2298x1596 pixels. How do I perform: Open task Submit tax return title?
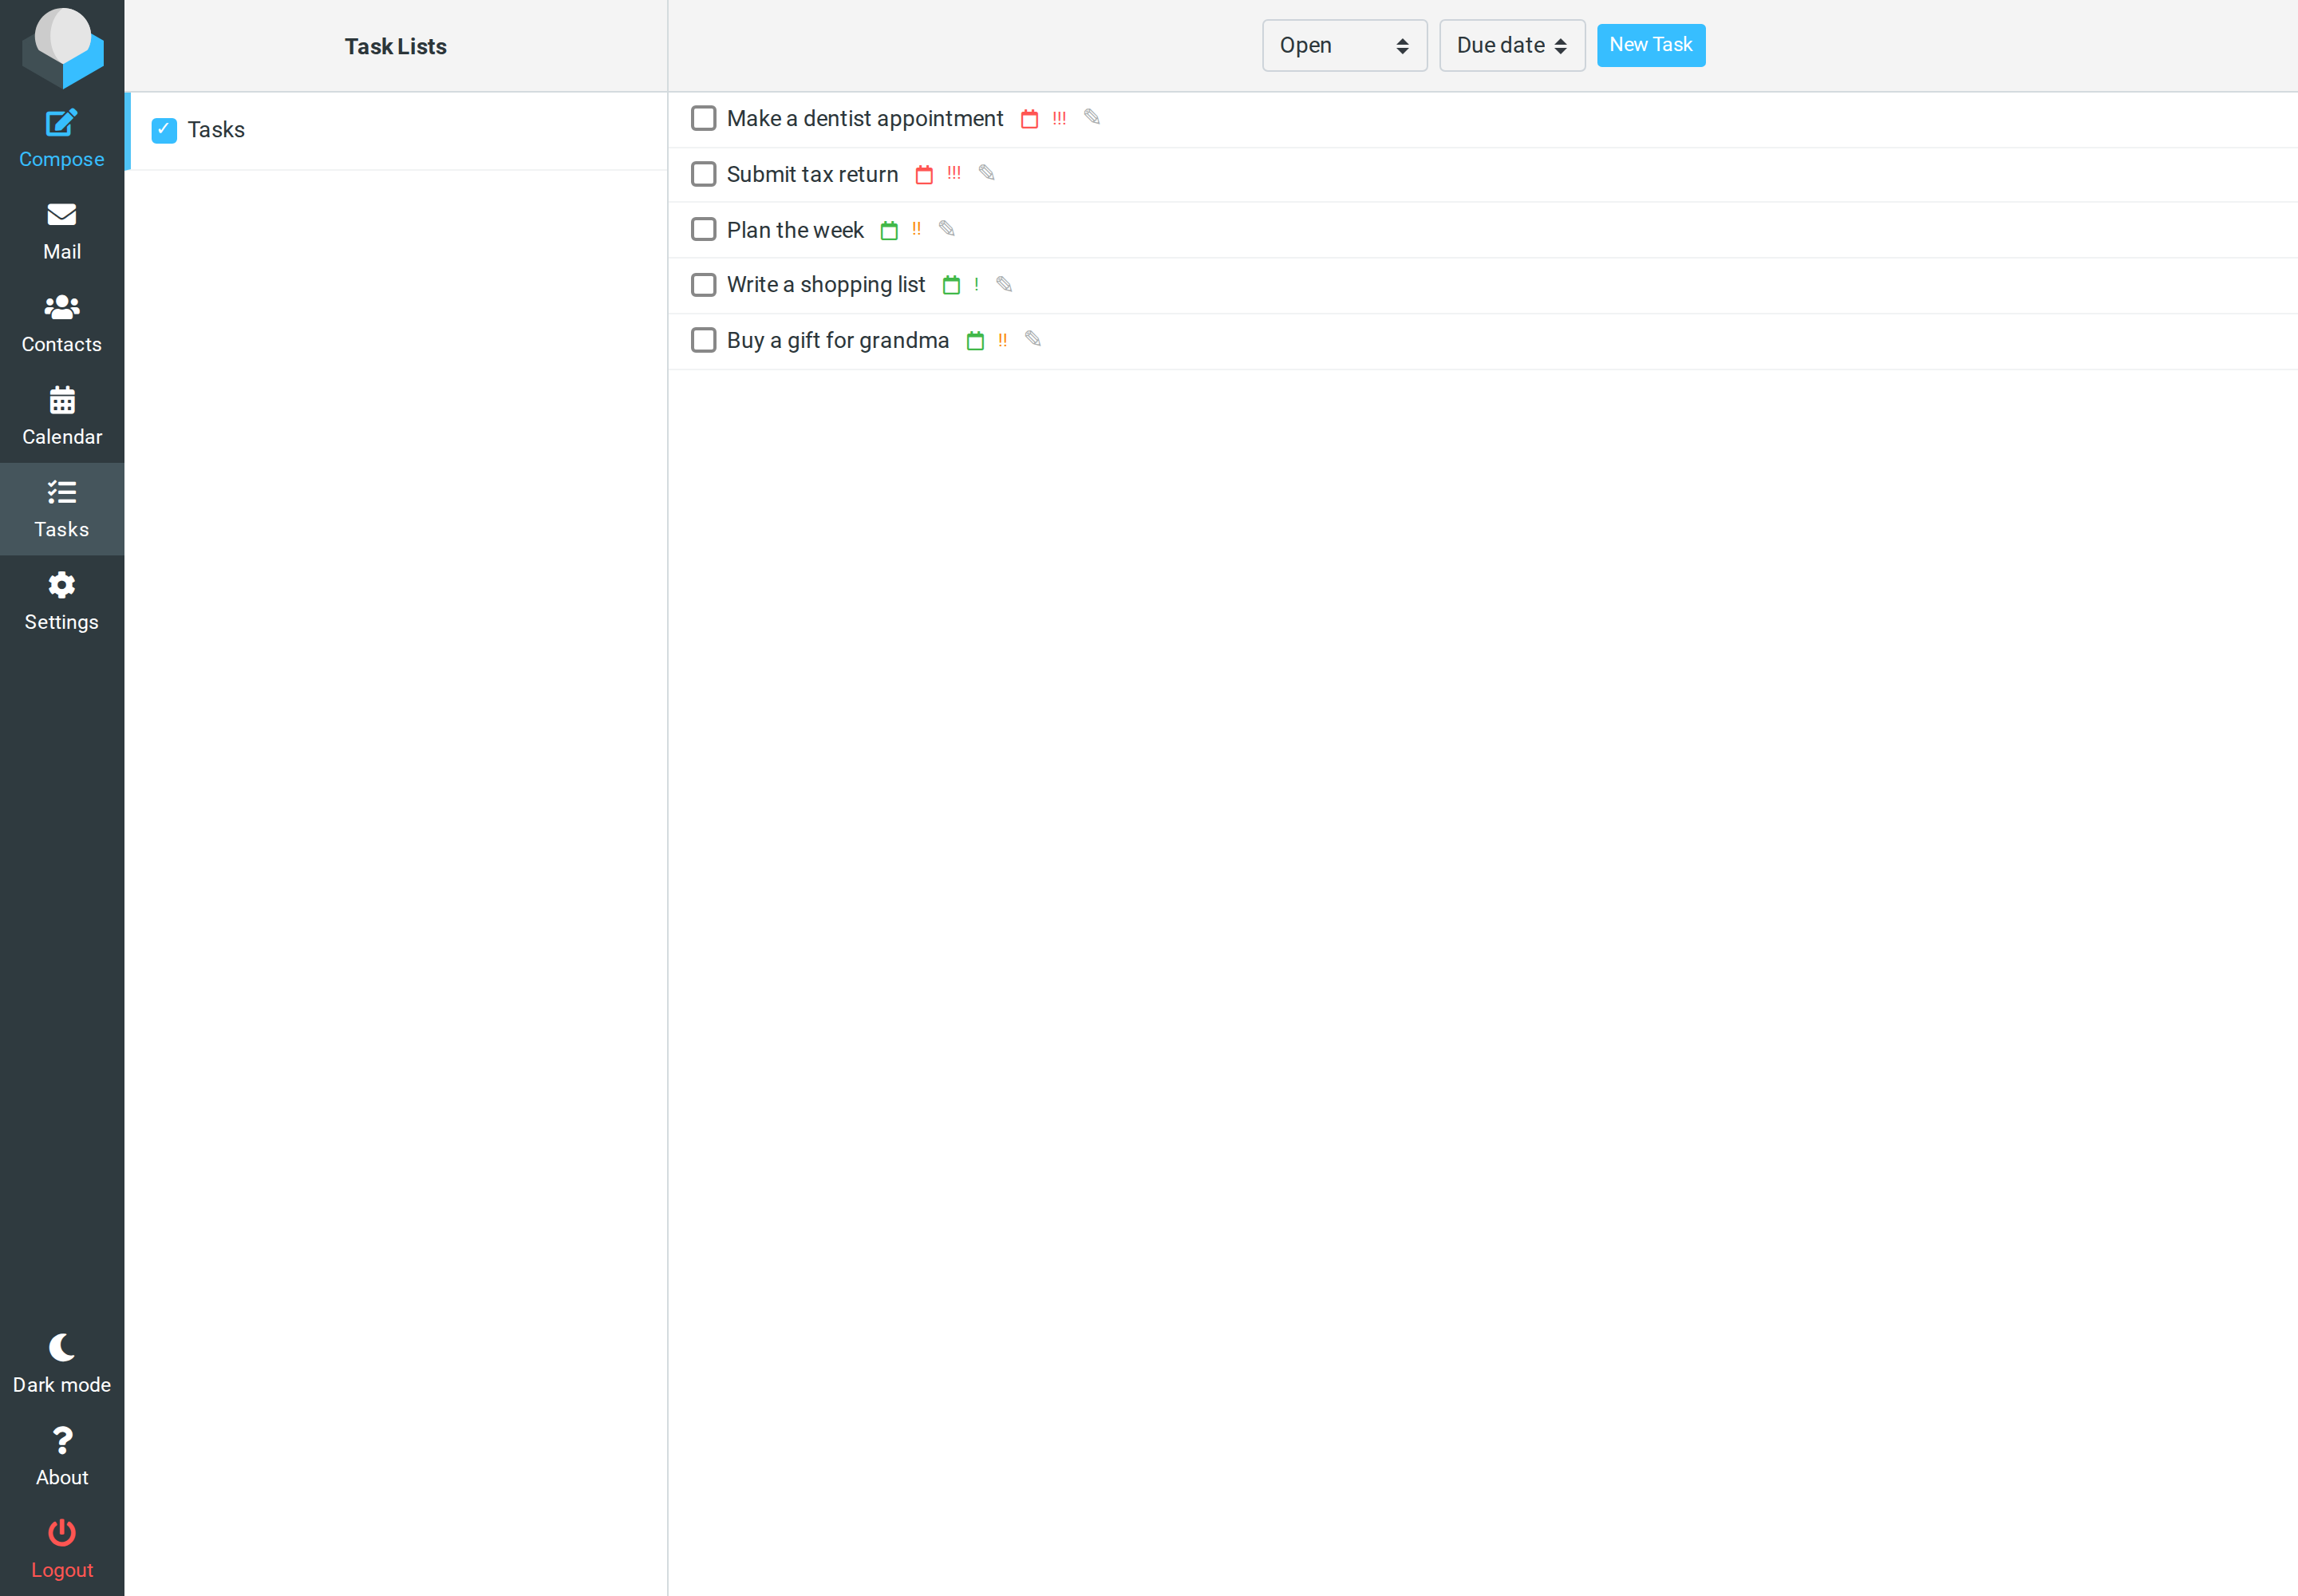click(x=812, y=175)
